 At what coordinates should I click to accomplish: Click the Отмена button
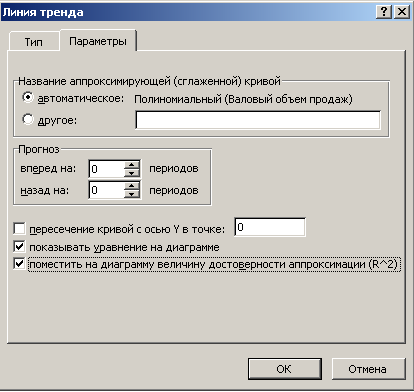coord(368,369)
